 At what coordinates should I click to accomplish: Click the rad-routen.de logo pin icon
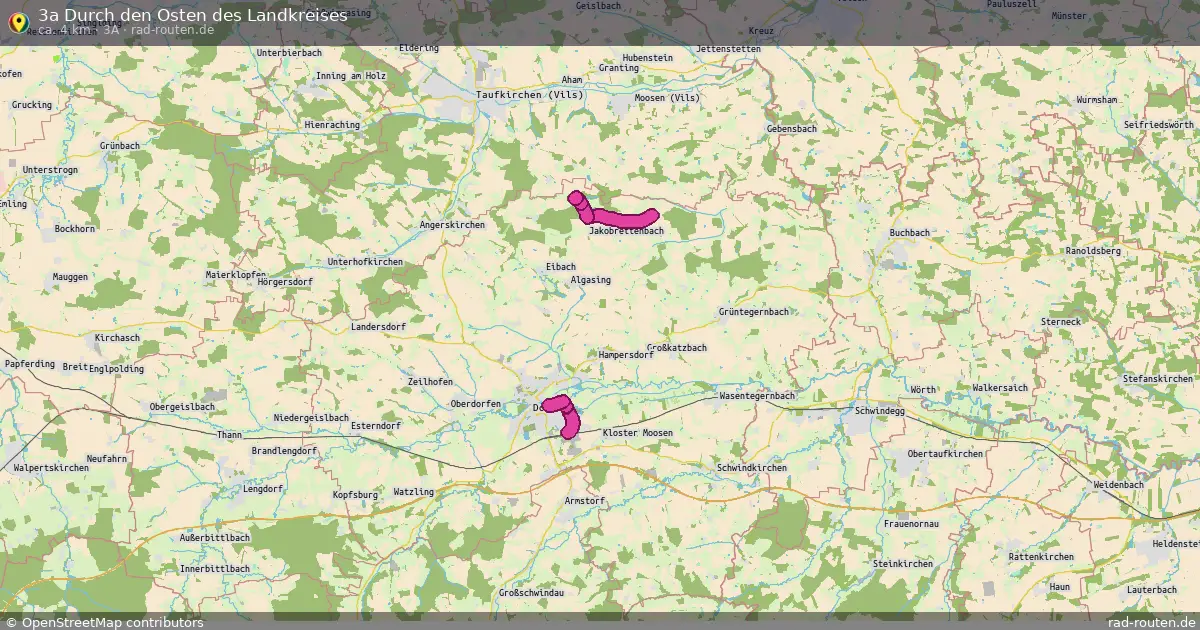coord(18,21)
